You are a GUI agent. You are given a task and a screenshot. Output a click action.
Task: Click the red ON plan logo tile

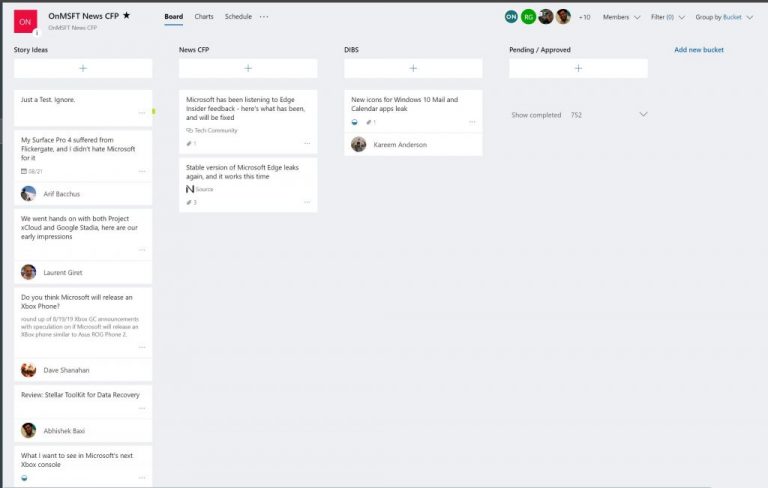click(25, 22)
